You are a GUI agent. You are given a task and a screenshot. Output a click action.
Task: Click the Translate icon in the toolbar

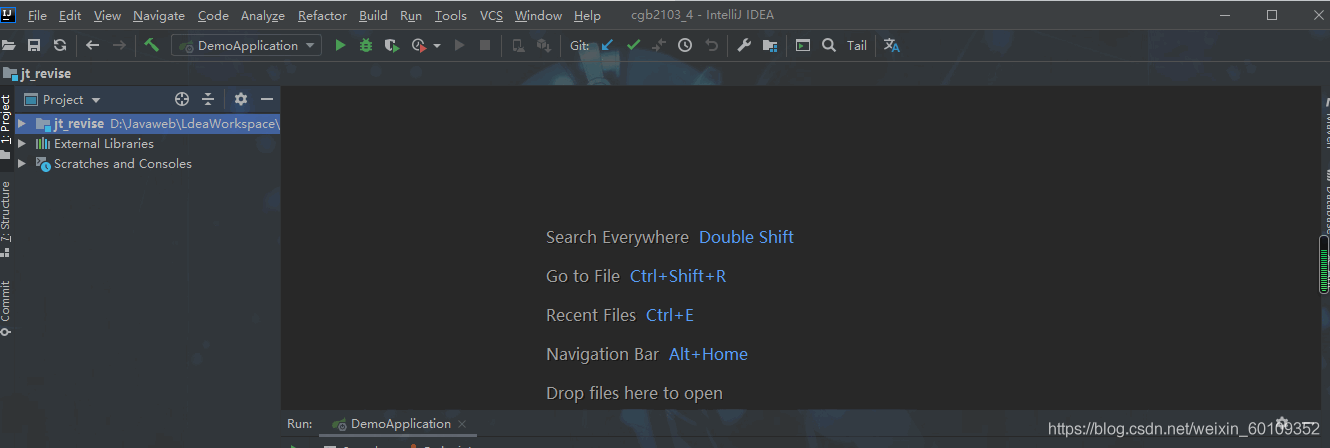tap(892, 45)
